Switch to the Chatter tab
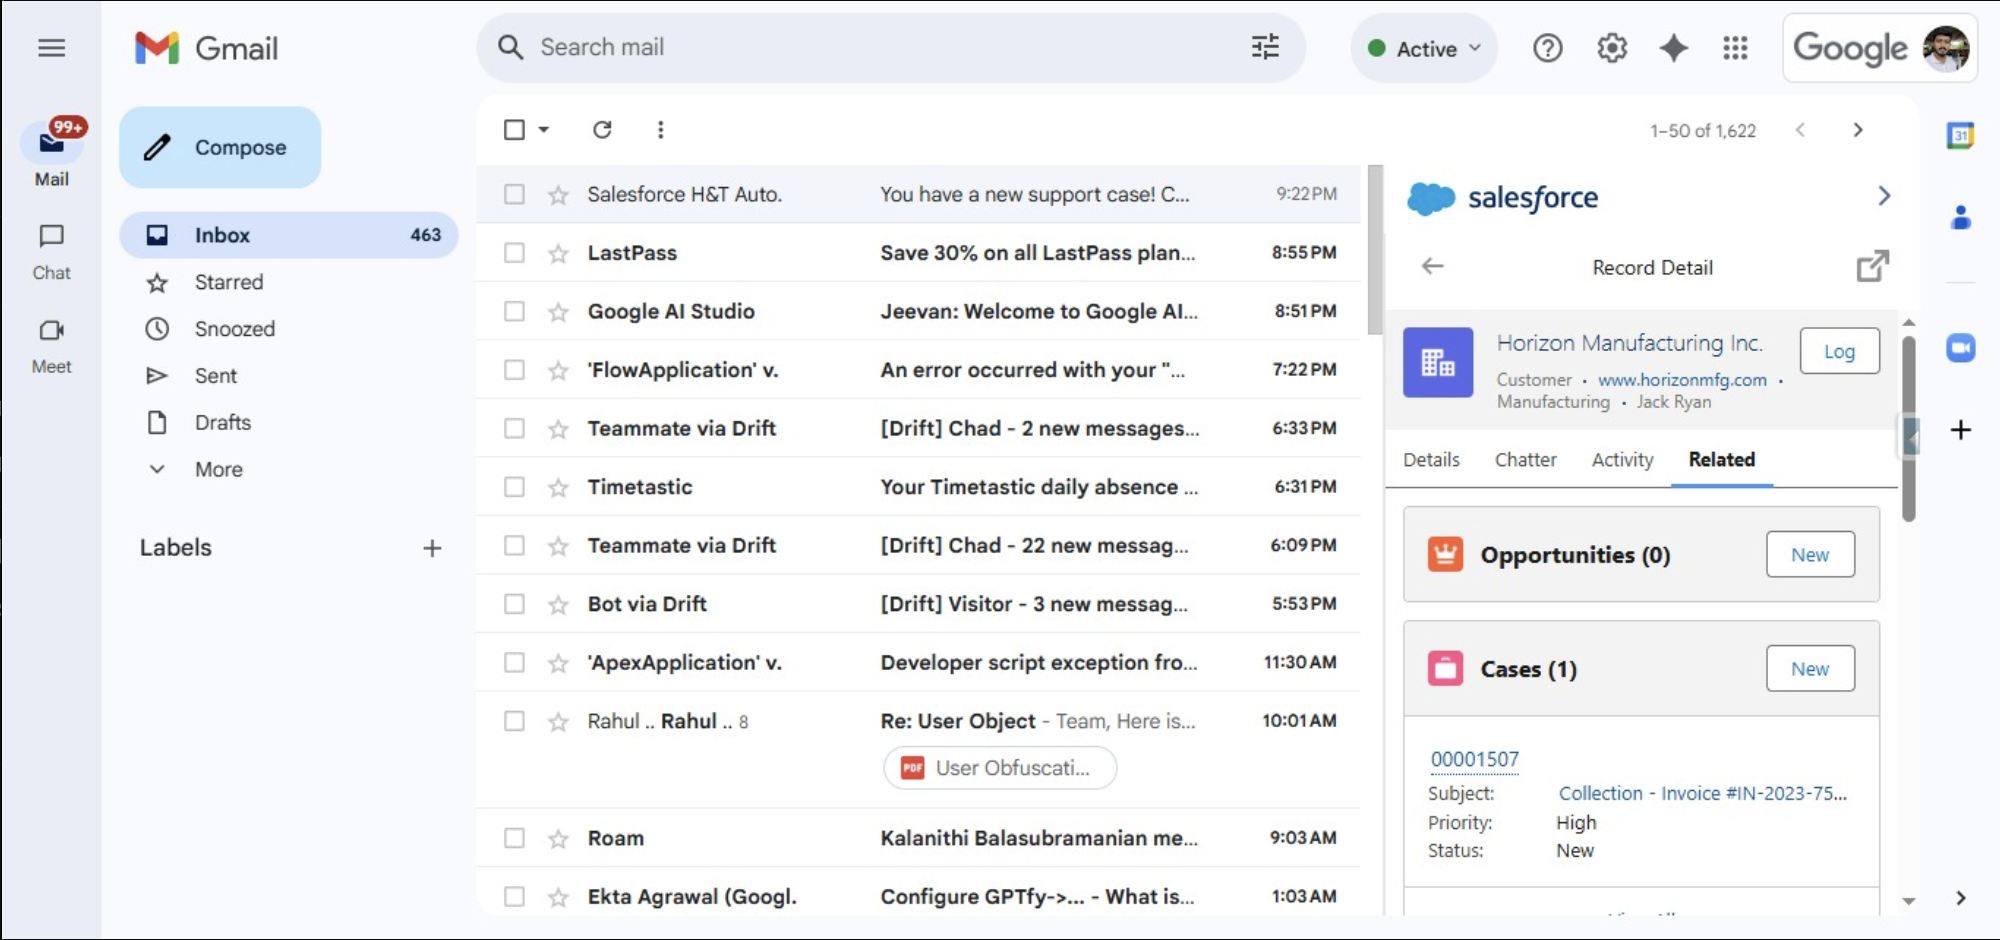 pos(1525,459)
